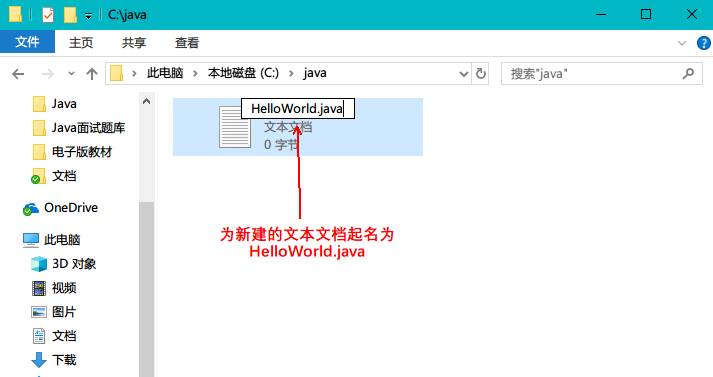
Task: Close the C:\java Explorer window
Action: [x=691, y=15]
